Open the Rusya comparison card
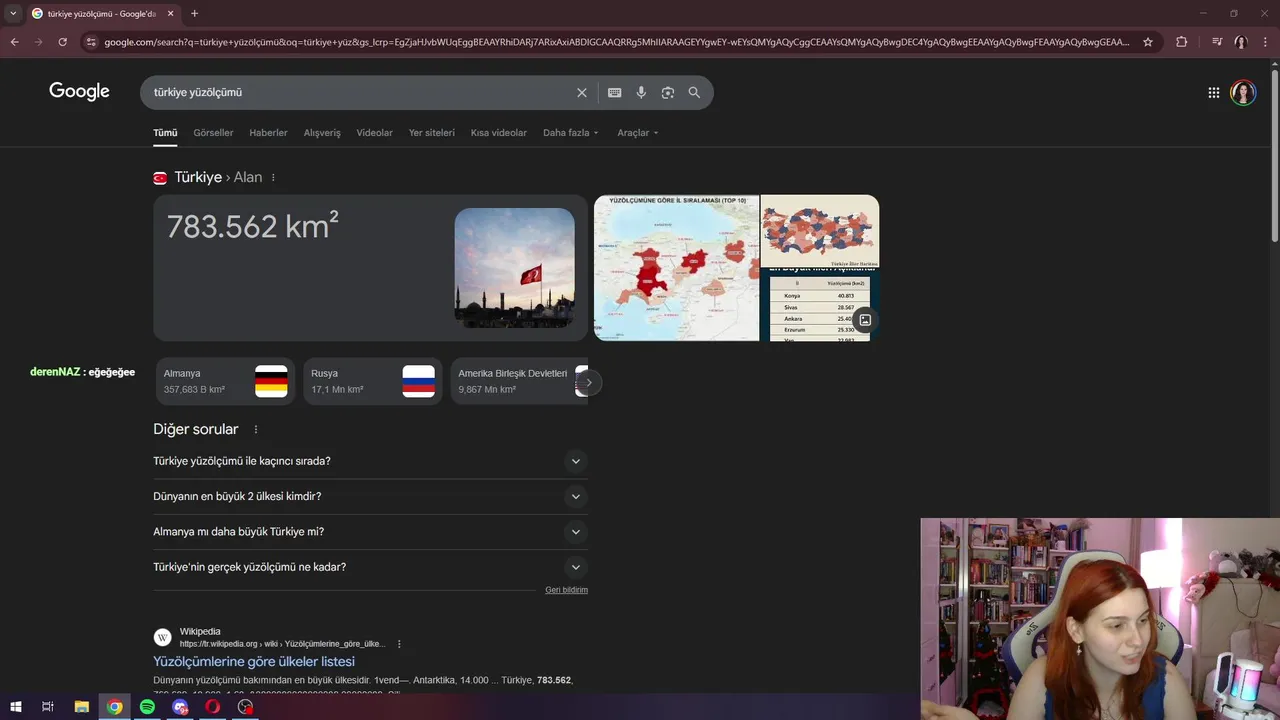 click(372, 381)
